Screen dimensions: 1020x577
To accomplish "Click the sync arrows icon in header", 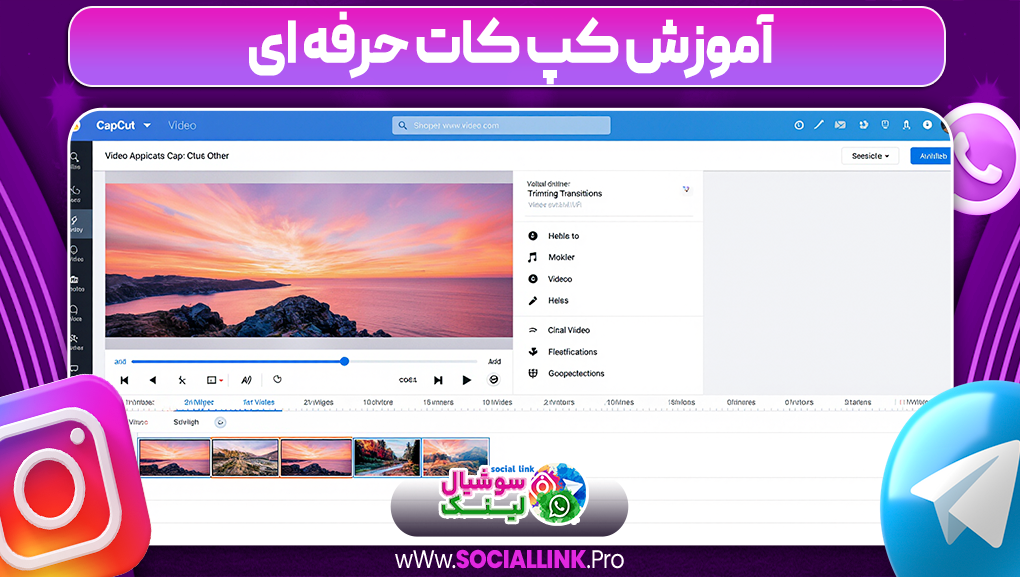I will point(863,125).
